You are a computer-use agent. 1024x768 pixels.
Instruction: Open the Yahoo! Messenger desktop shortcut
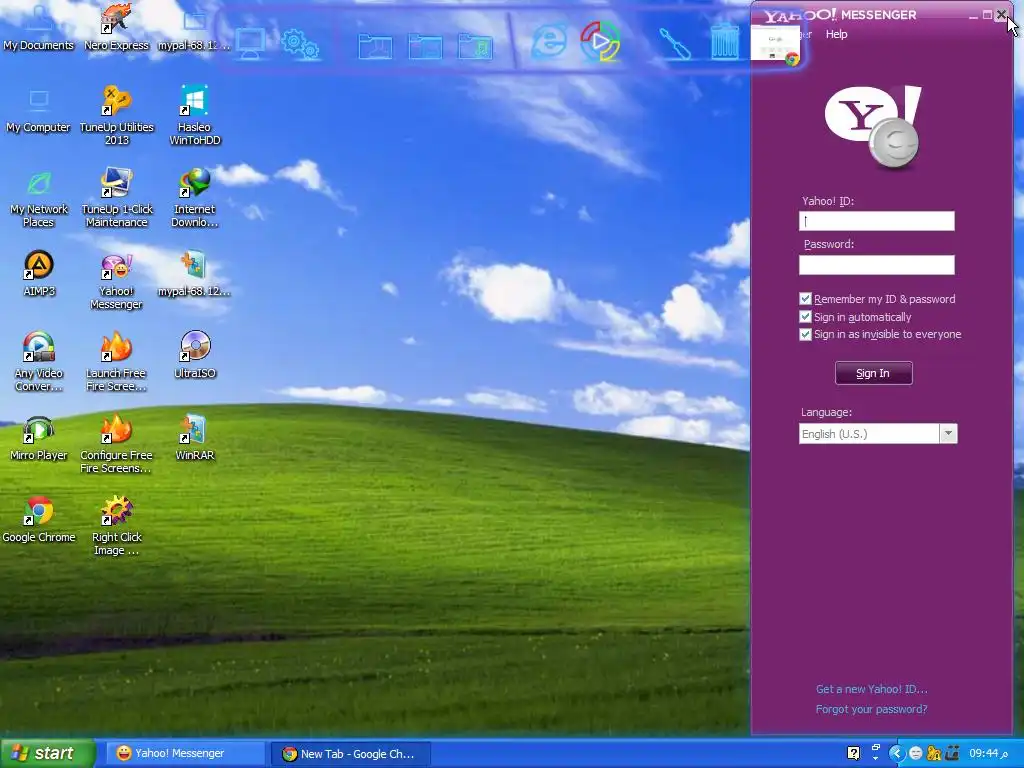point(116,281)
